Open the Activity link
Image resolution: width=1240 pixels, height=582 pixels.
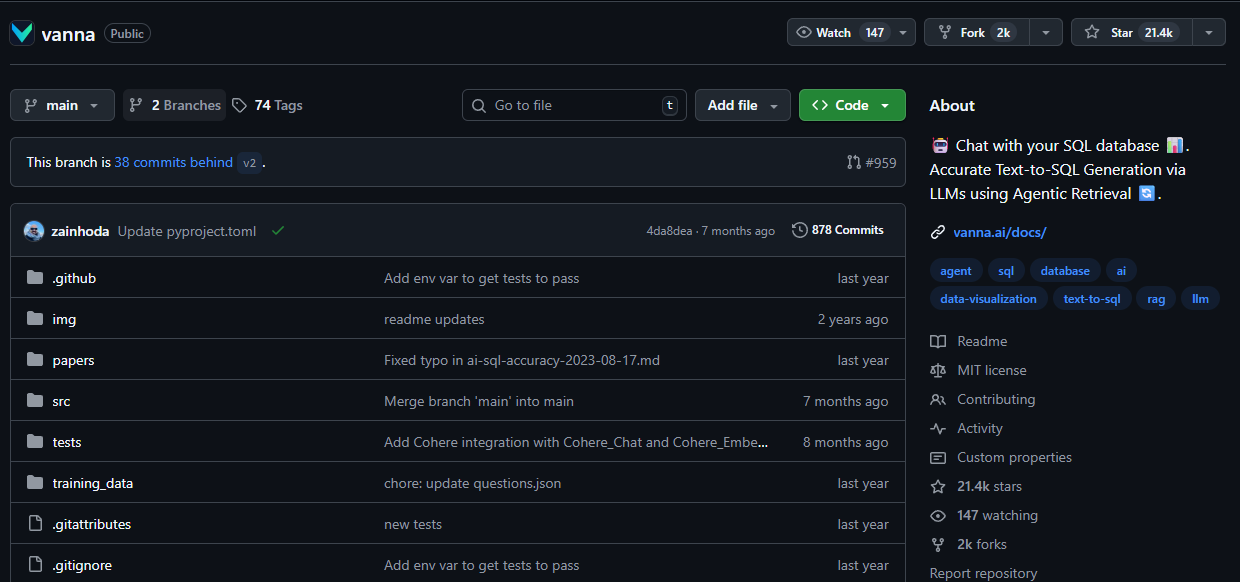click(967, 428)
